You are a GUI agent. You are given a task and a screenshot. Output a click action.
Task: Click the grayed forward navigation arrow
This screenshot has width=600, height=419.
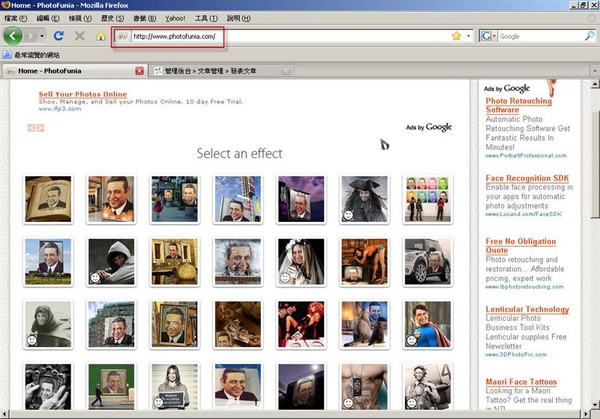[31, 36]
